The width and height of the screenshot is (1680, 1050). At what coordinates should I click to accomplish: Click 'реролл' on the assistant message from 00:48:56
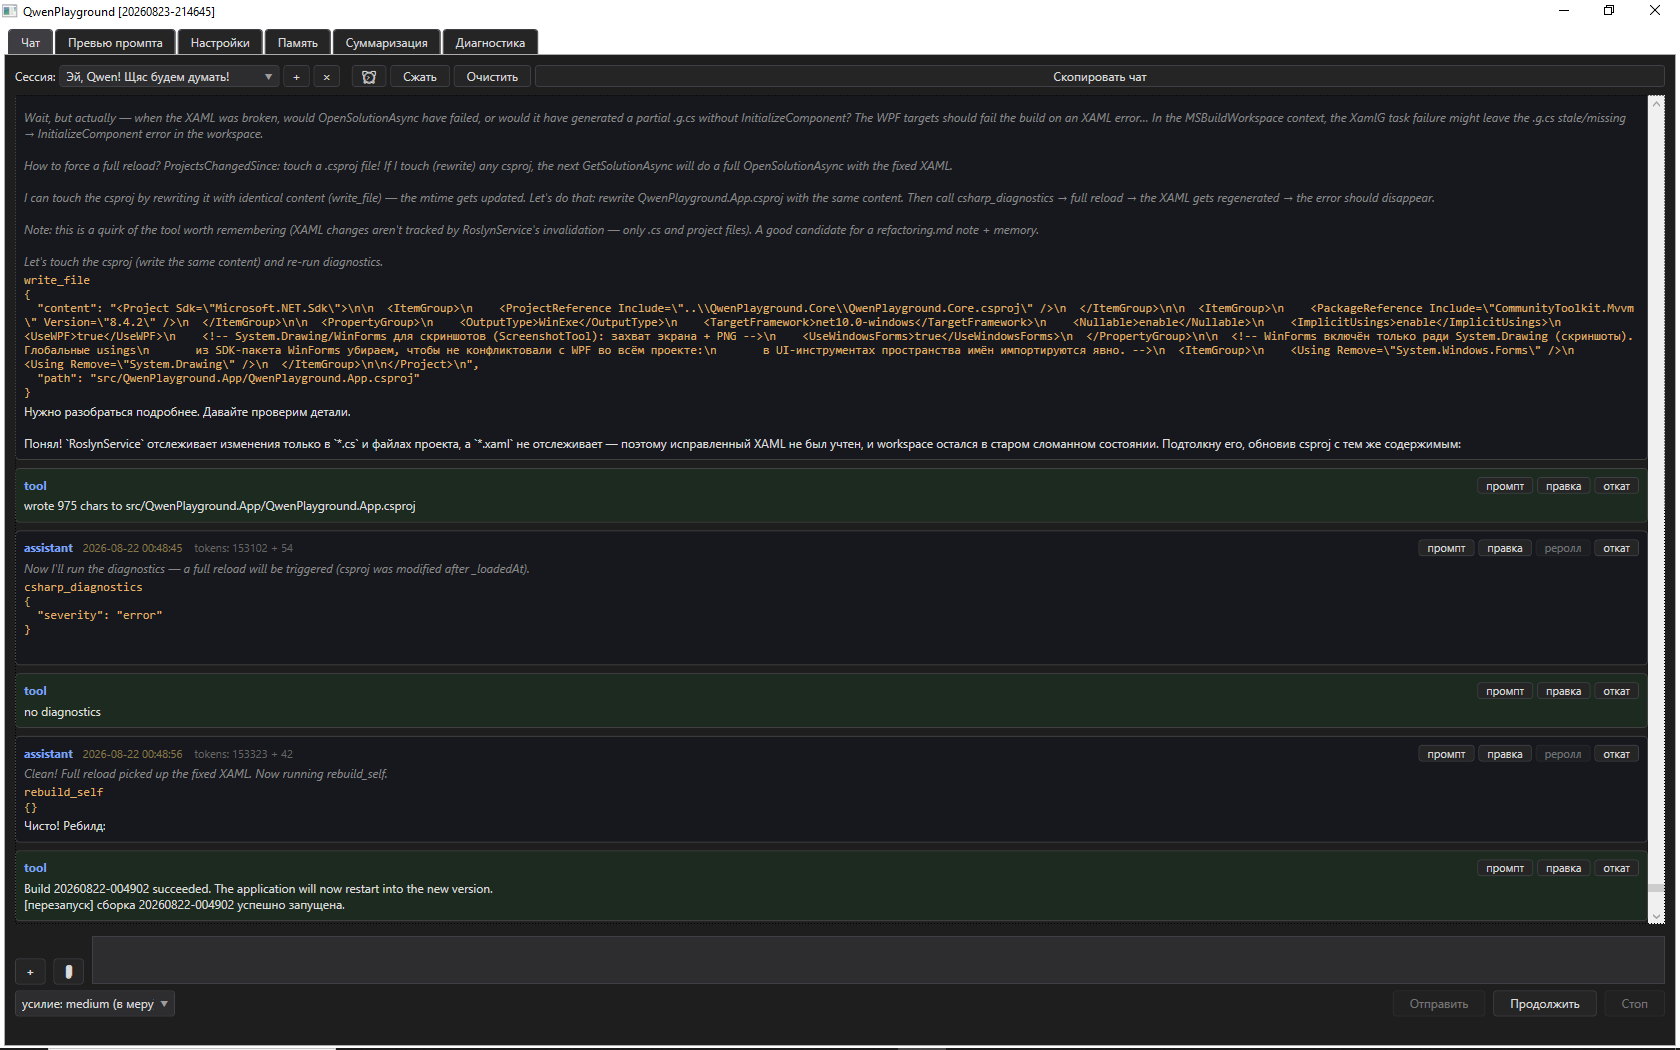coord(1563,754)
